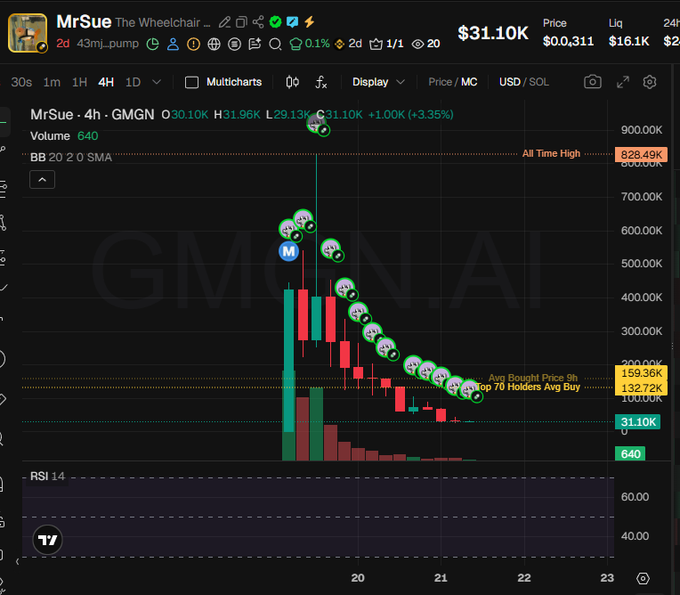Click the $31.10K market cap value
The width and height of the screenshot is (680, 595).
coord(493,33)
